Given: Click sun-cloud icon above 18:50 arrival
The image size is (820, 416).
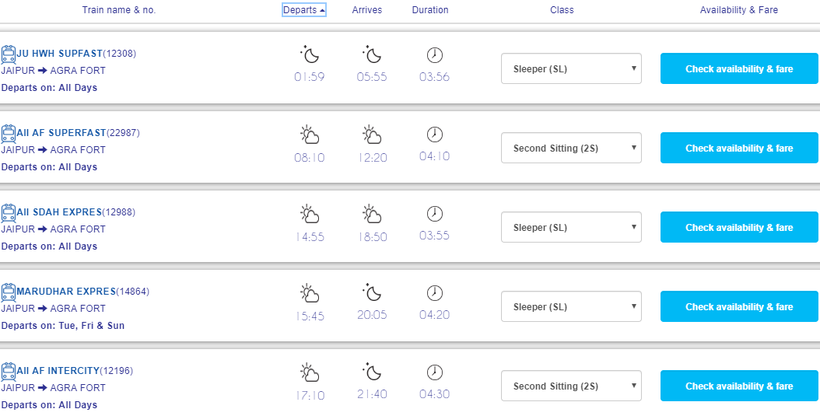Looking at the screenshot, I should tap(372, 213).
